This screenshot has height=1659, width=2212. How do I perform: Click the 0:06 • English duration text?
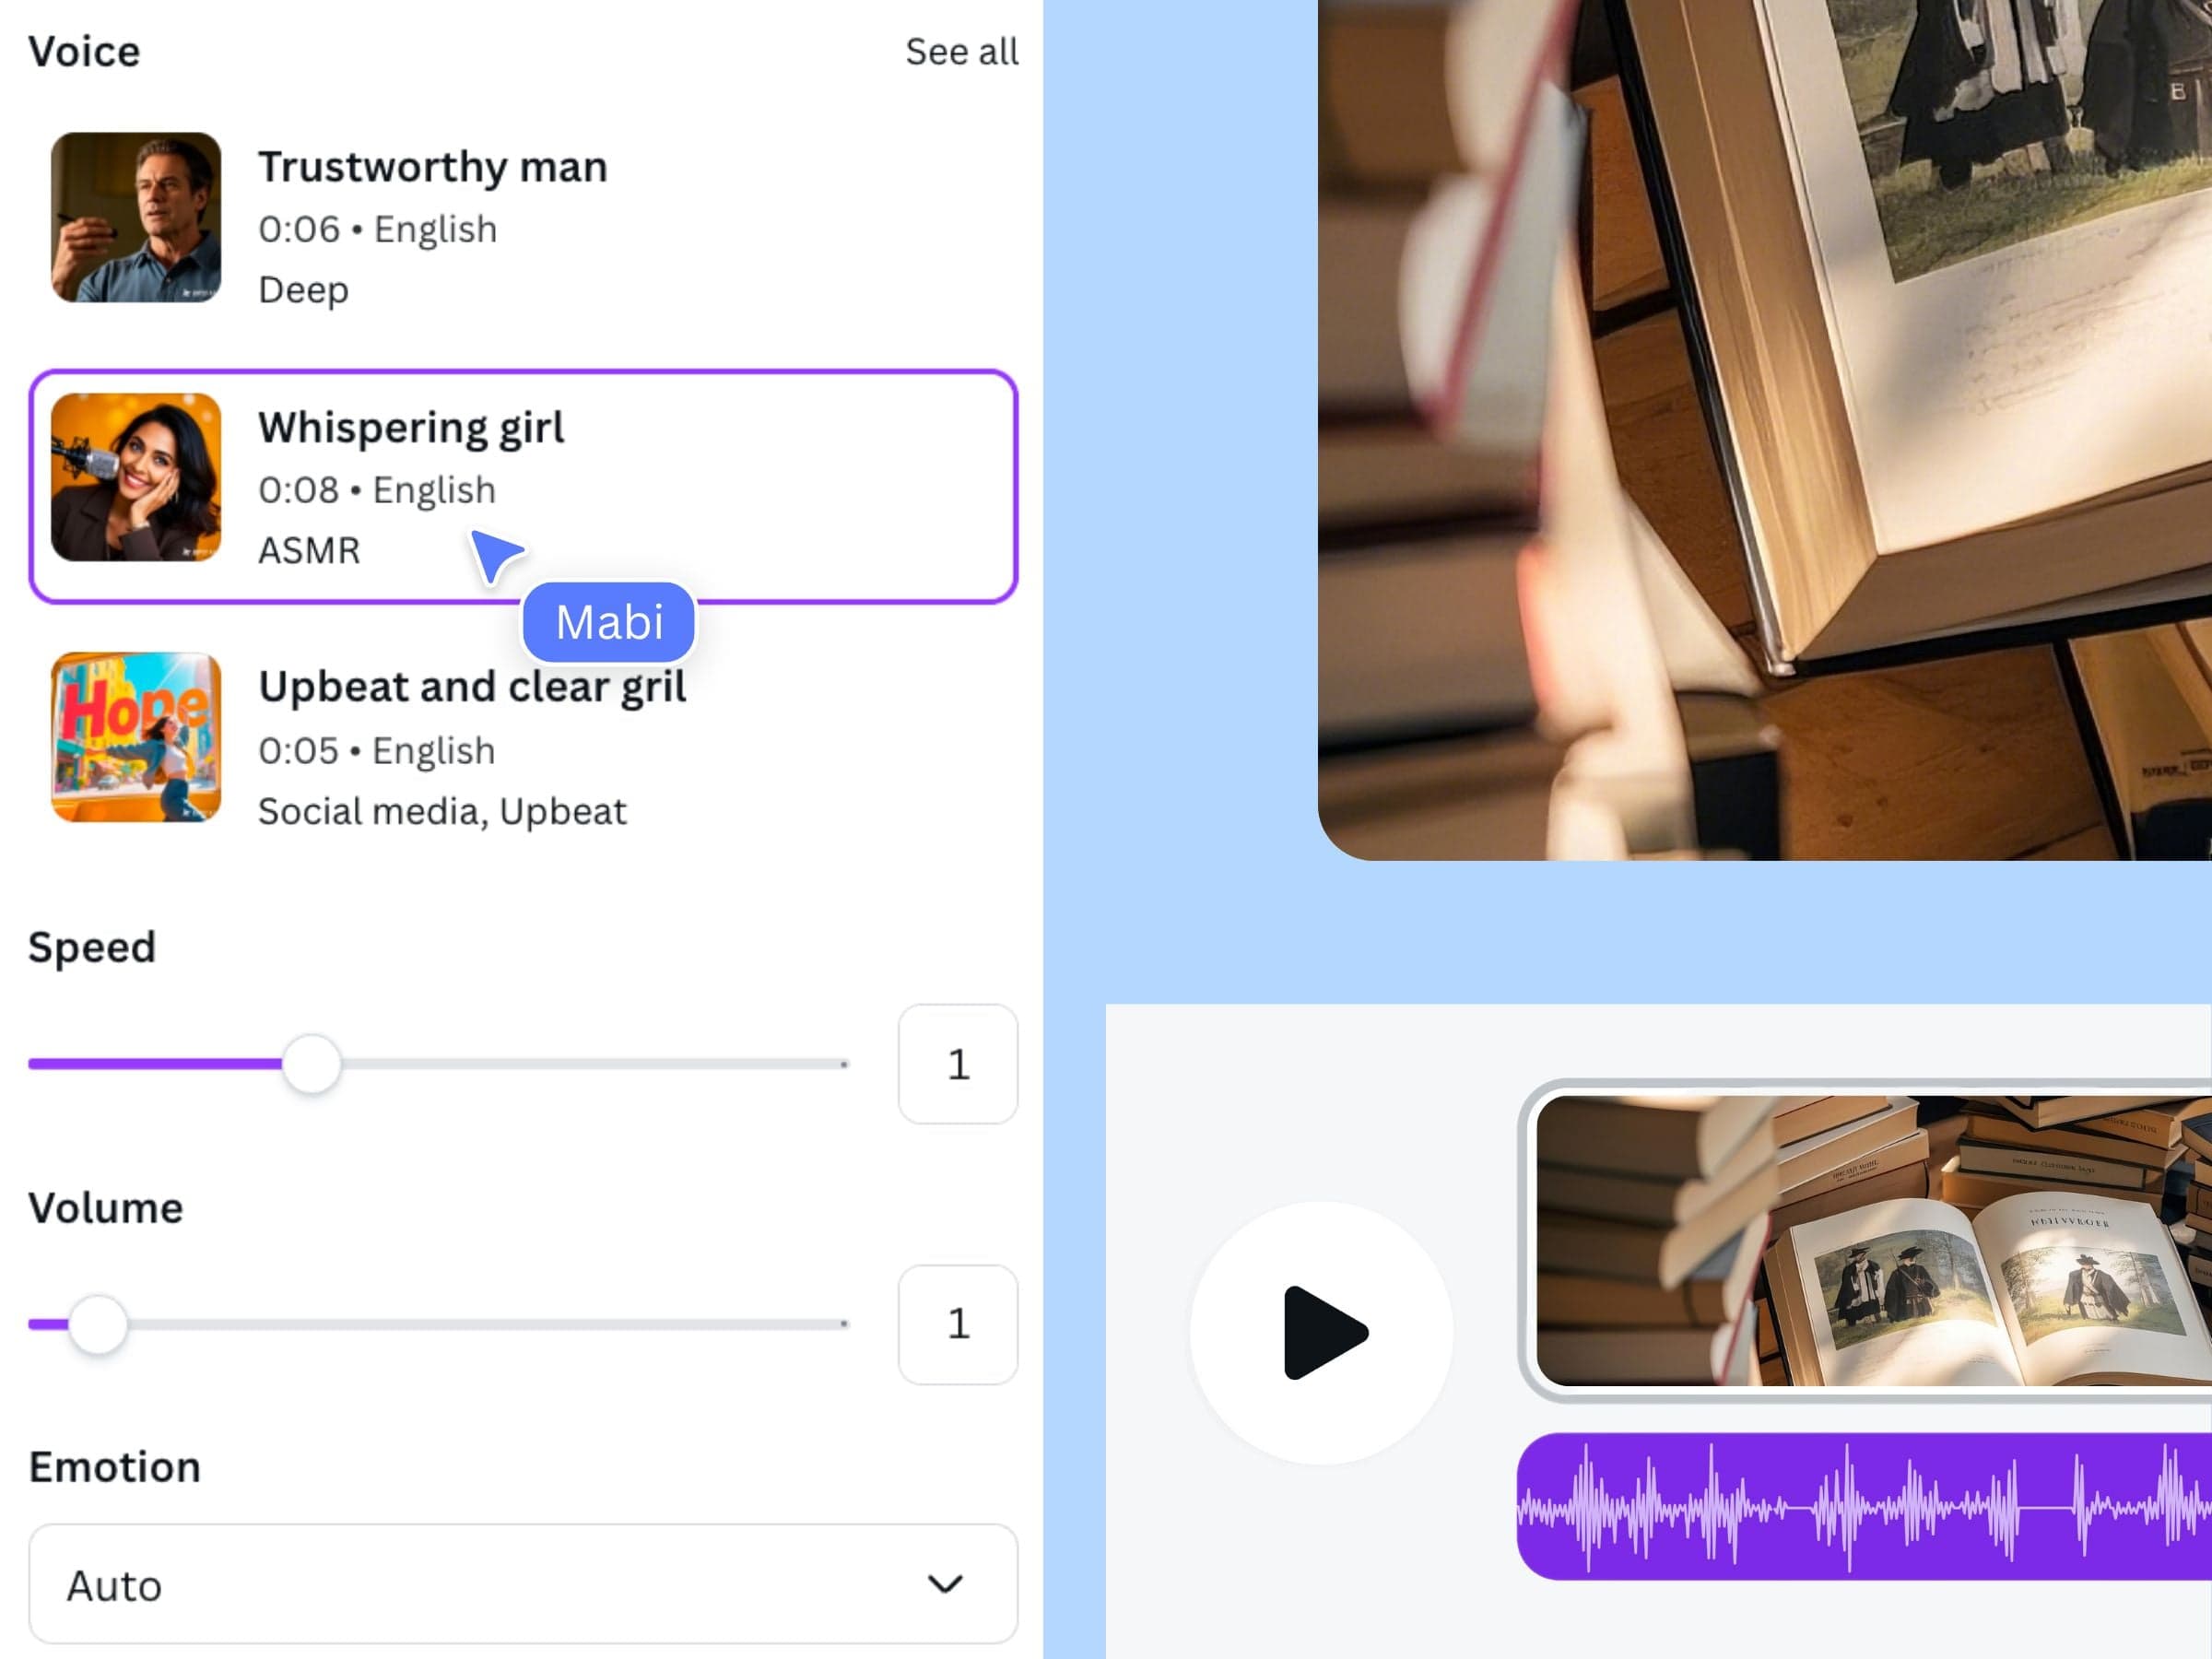tap(377, 229)
